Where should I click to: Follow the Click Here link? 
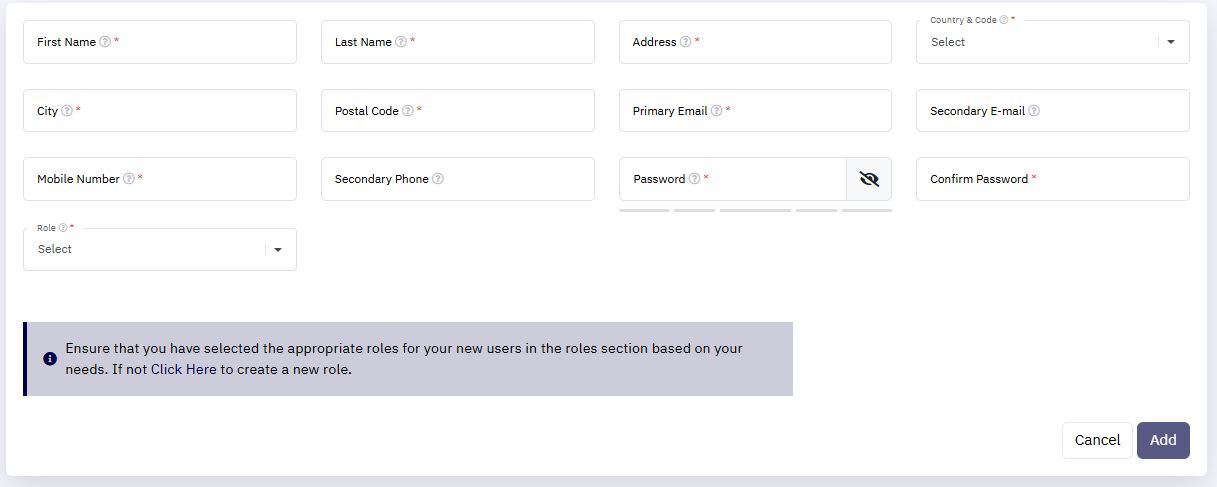[x=184, y=369]
